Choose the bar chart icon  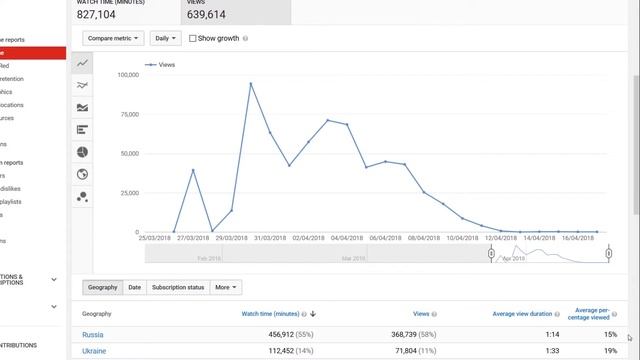pyautogui.click(x=82, y=130)
